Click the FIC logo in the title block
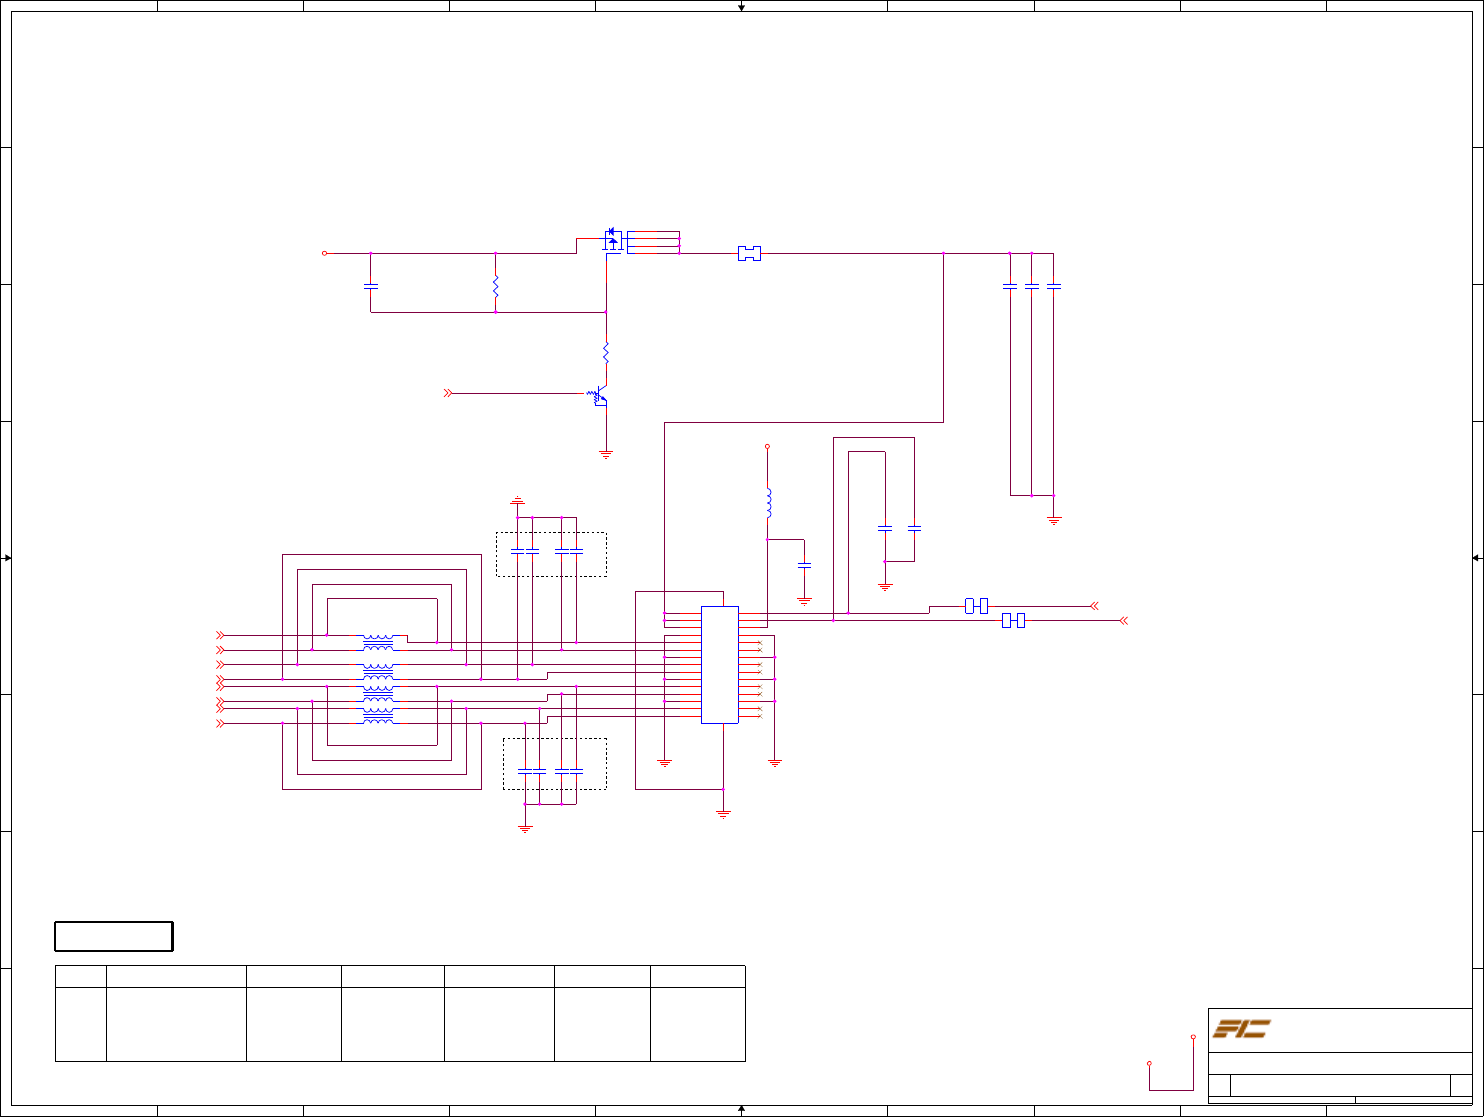The width and height of the screenshot is (1484, 1117). click(1241, 1028)
